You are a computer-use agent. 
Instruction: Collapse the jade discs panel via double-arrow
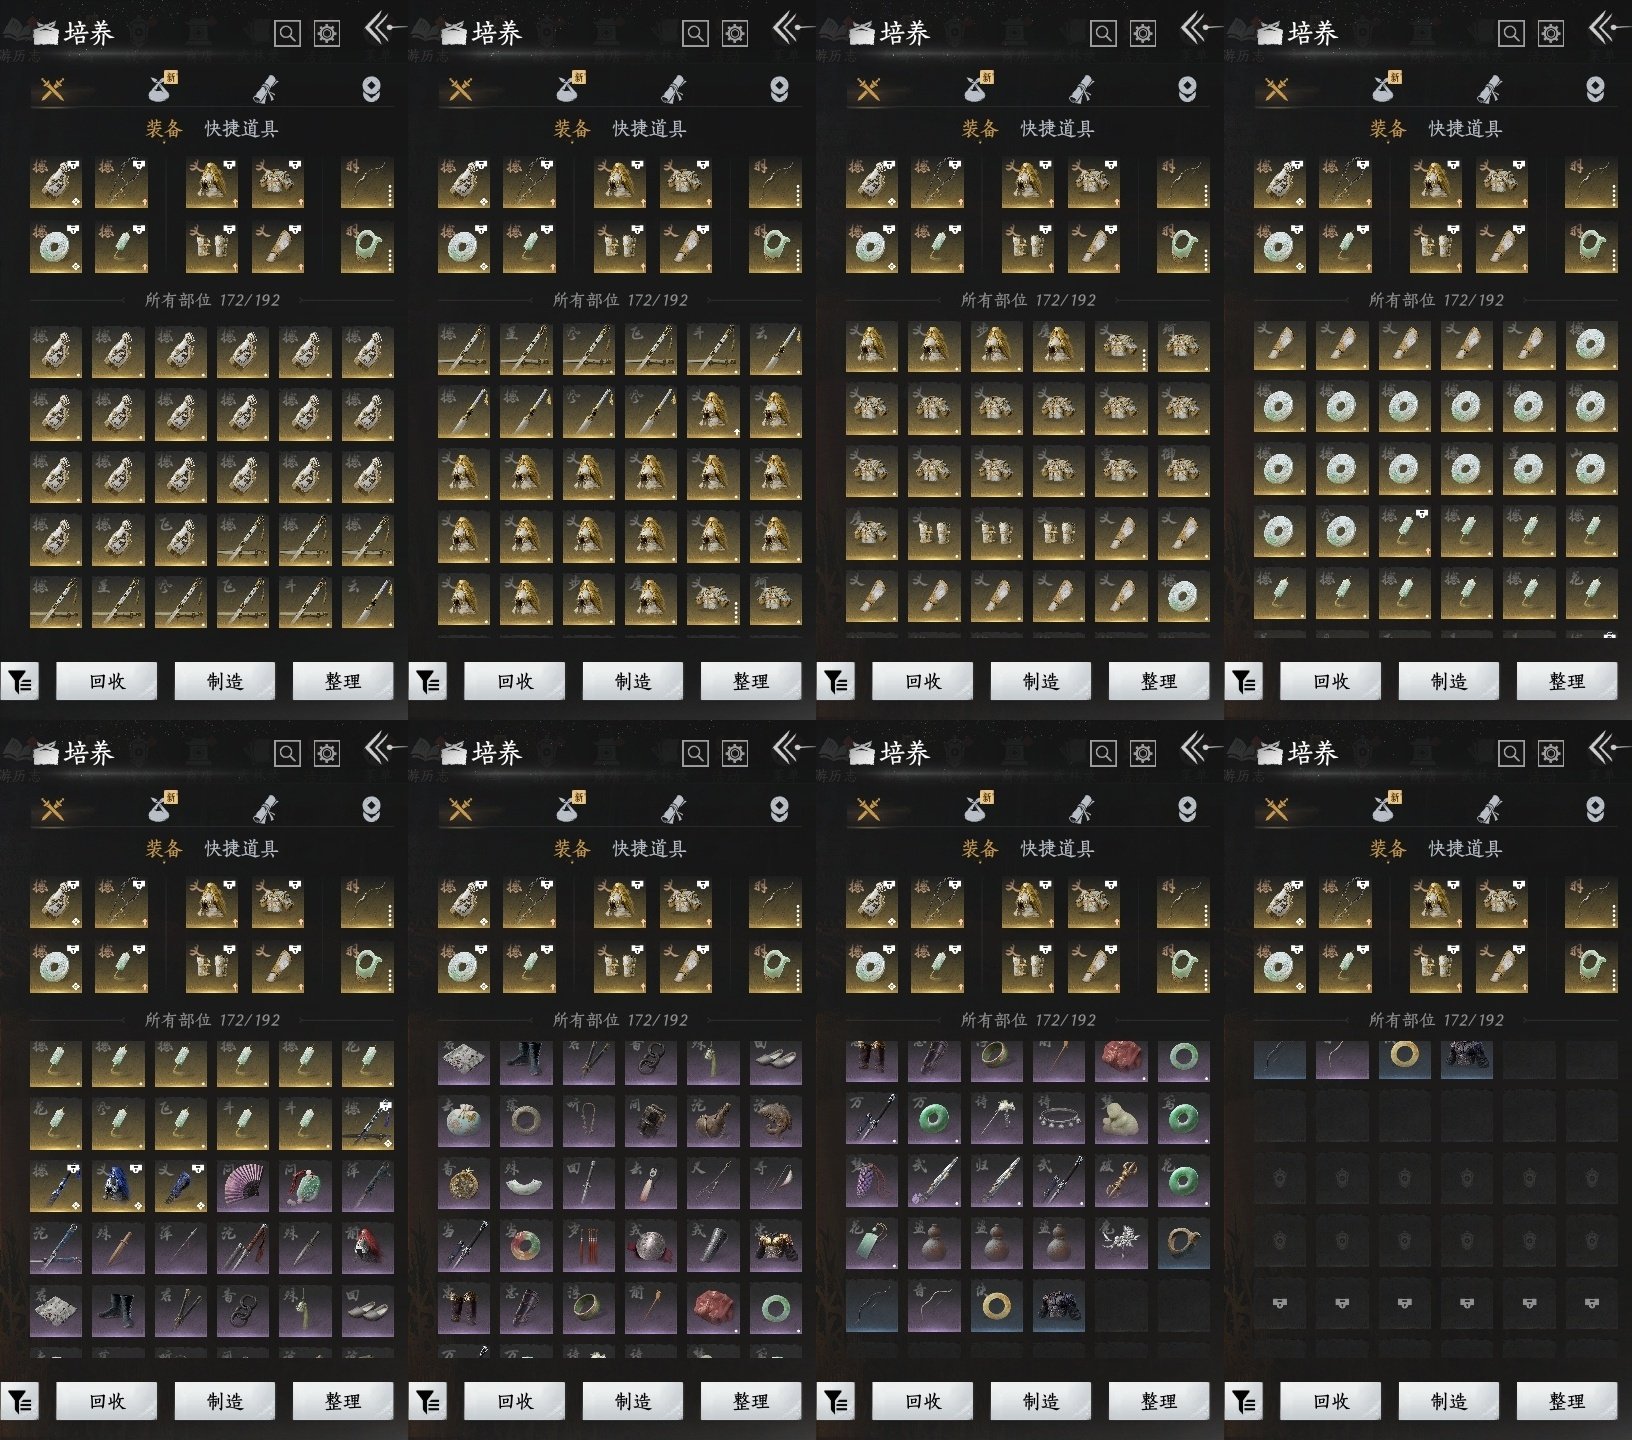click(x=1608, y=27)
